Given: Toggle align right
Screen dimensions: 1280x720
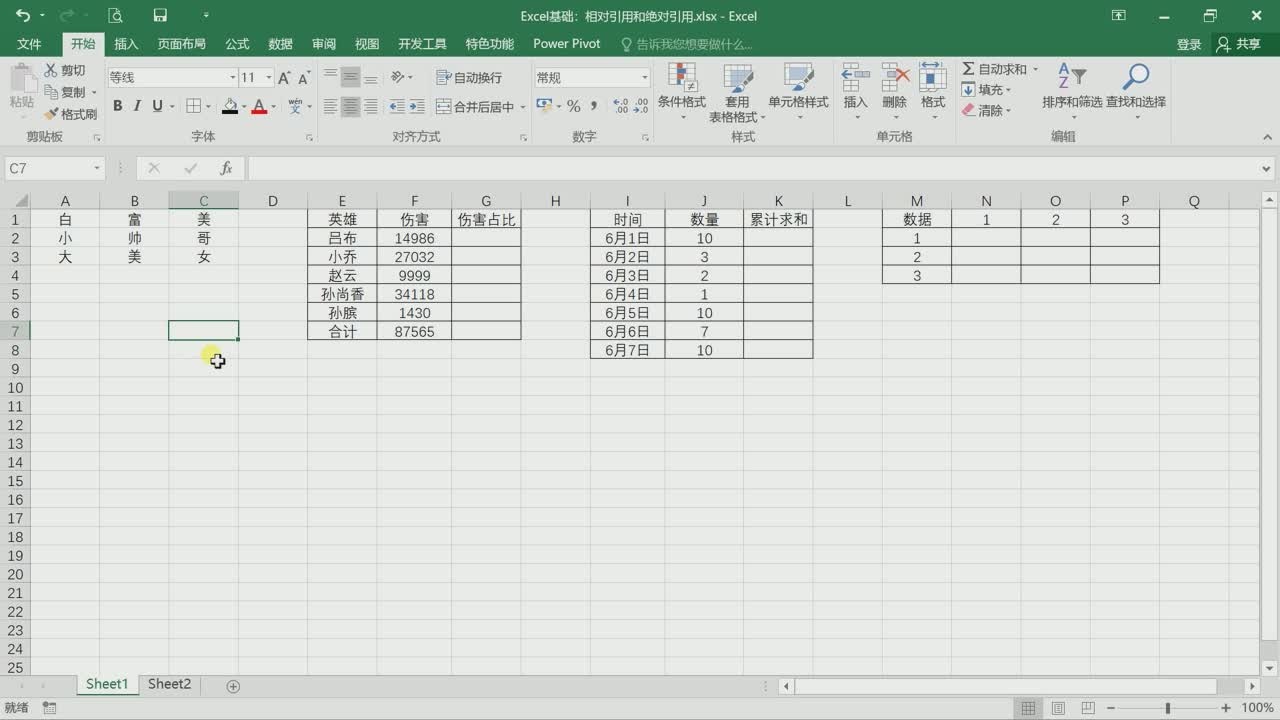Looking at the screenshot, I should click(x=370, y=106).
